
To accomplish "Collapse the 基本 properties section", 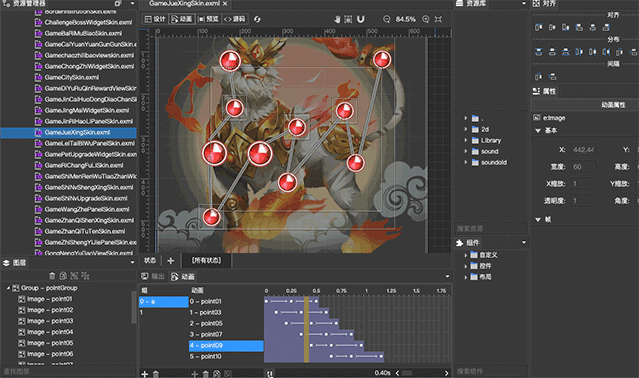I will 538,131.
